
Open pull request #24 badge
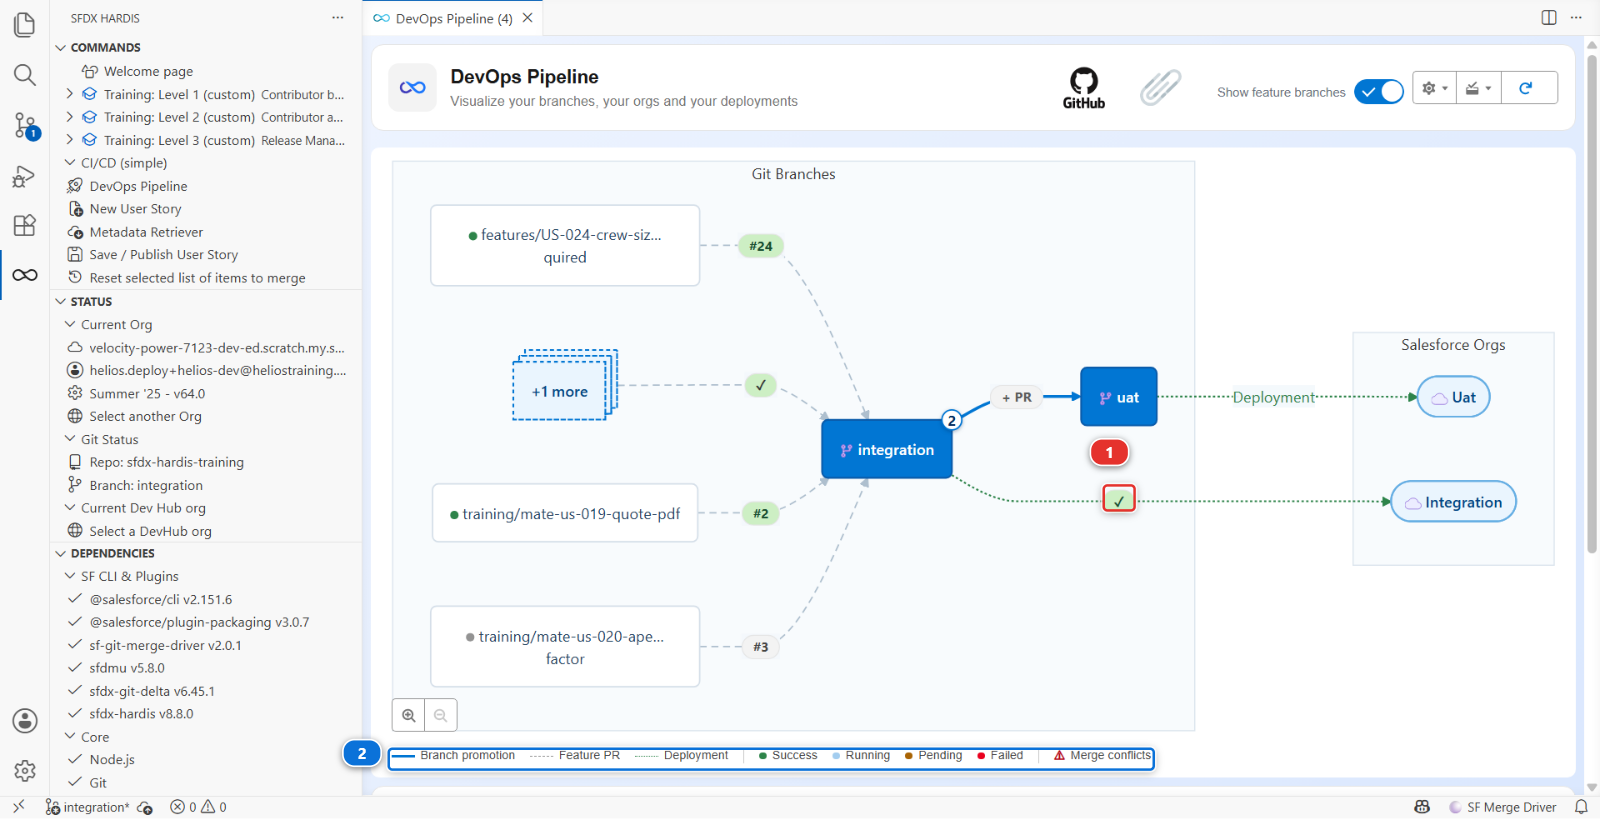click(x=761, y=246)
